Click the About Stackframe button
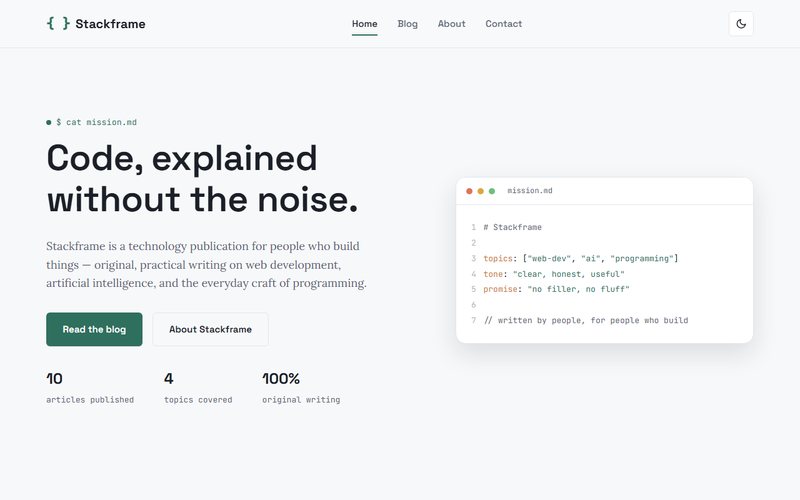Image resolution: width=800 pixels, height=500 pixels. point(210,329)
